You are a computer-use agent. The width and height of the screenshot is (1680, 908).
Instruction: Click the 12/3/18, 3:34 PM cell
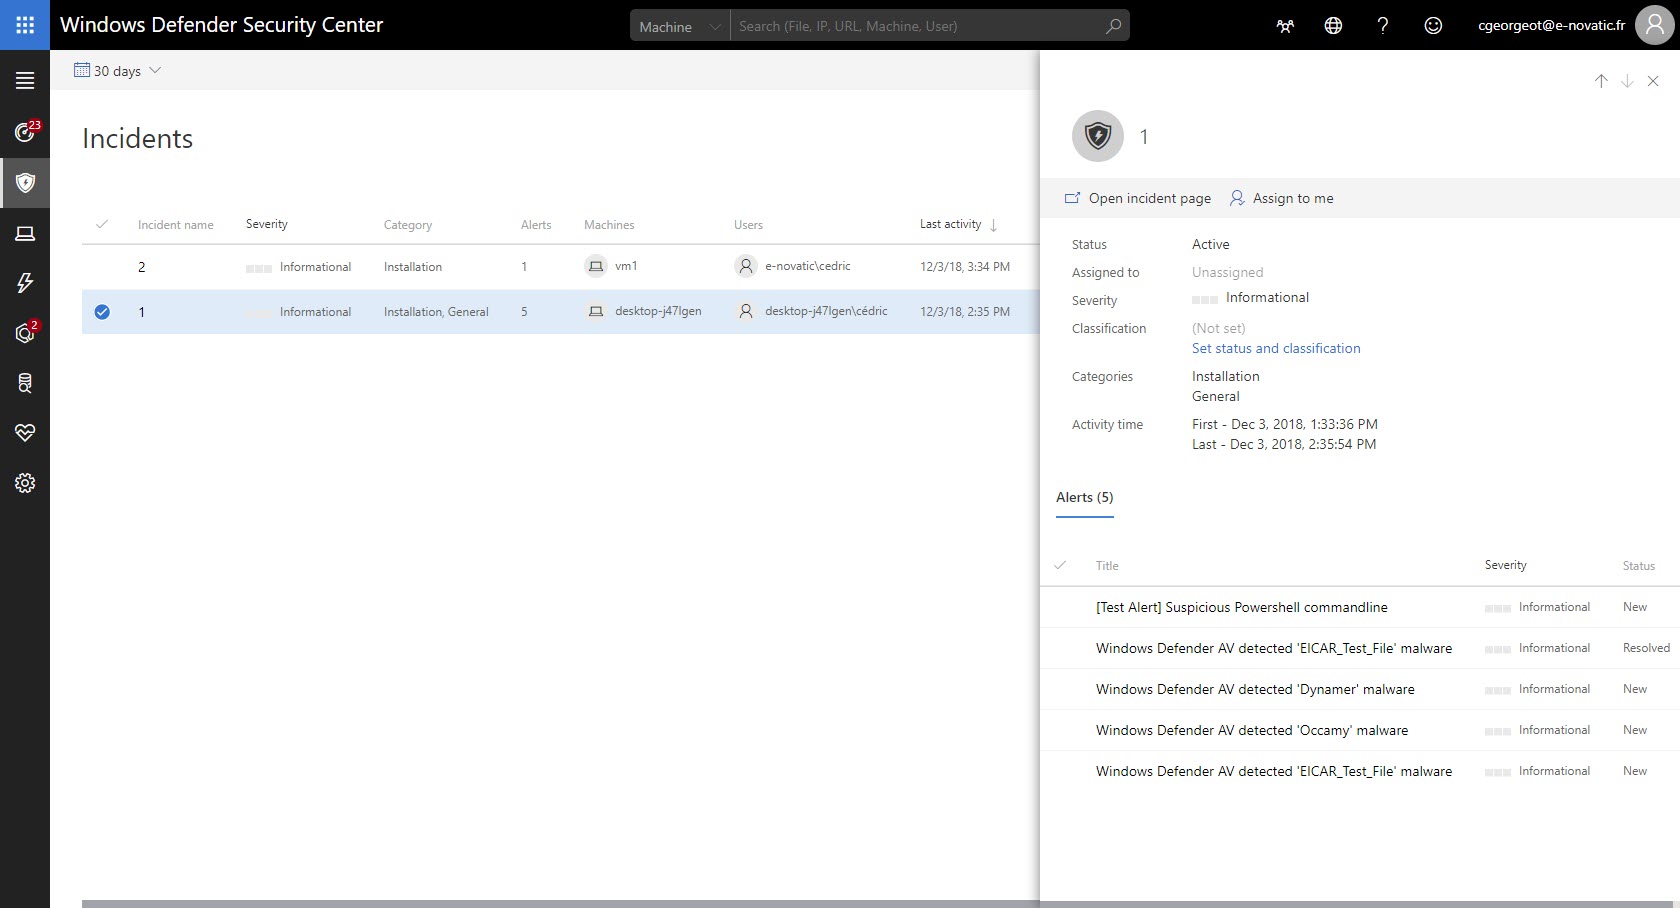pyautogui.click(x=965, y=267)
